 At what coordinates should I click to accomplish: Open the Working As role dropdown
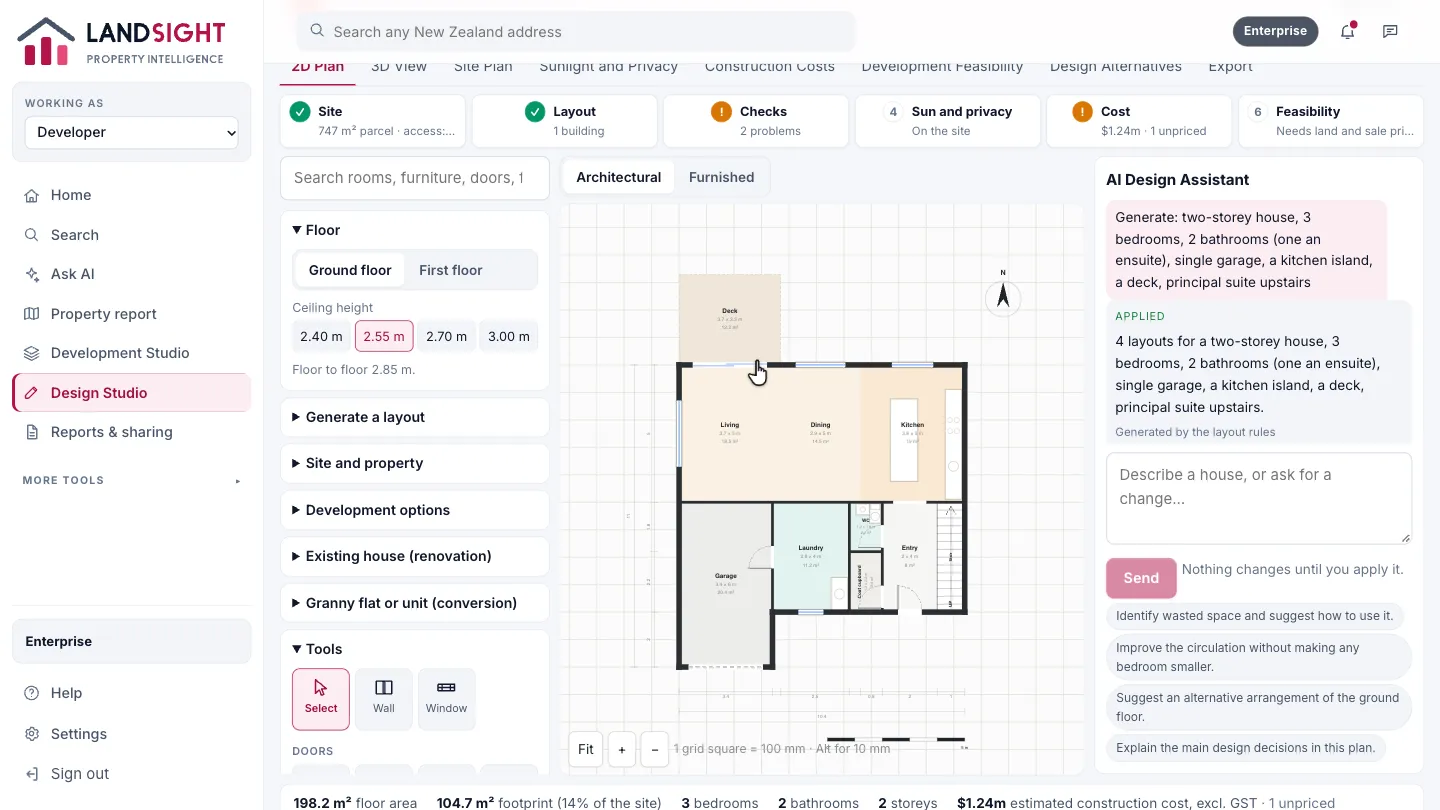click(132, 132)
